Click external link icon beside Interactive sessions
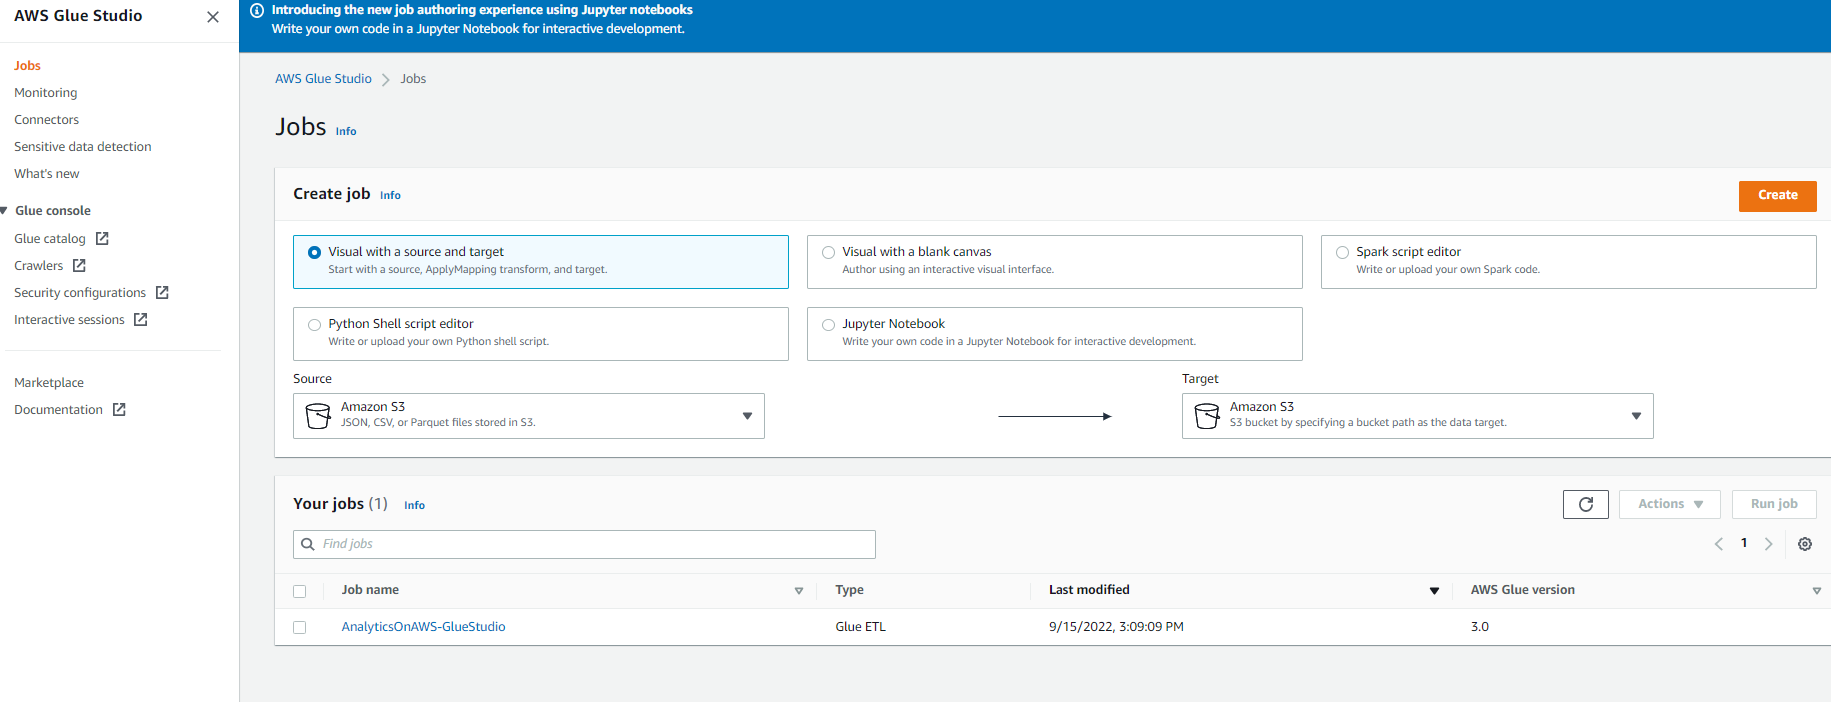 click(140, 319)
